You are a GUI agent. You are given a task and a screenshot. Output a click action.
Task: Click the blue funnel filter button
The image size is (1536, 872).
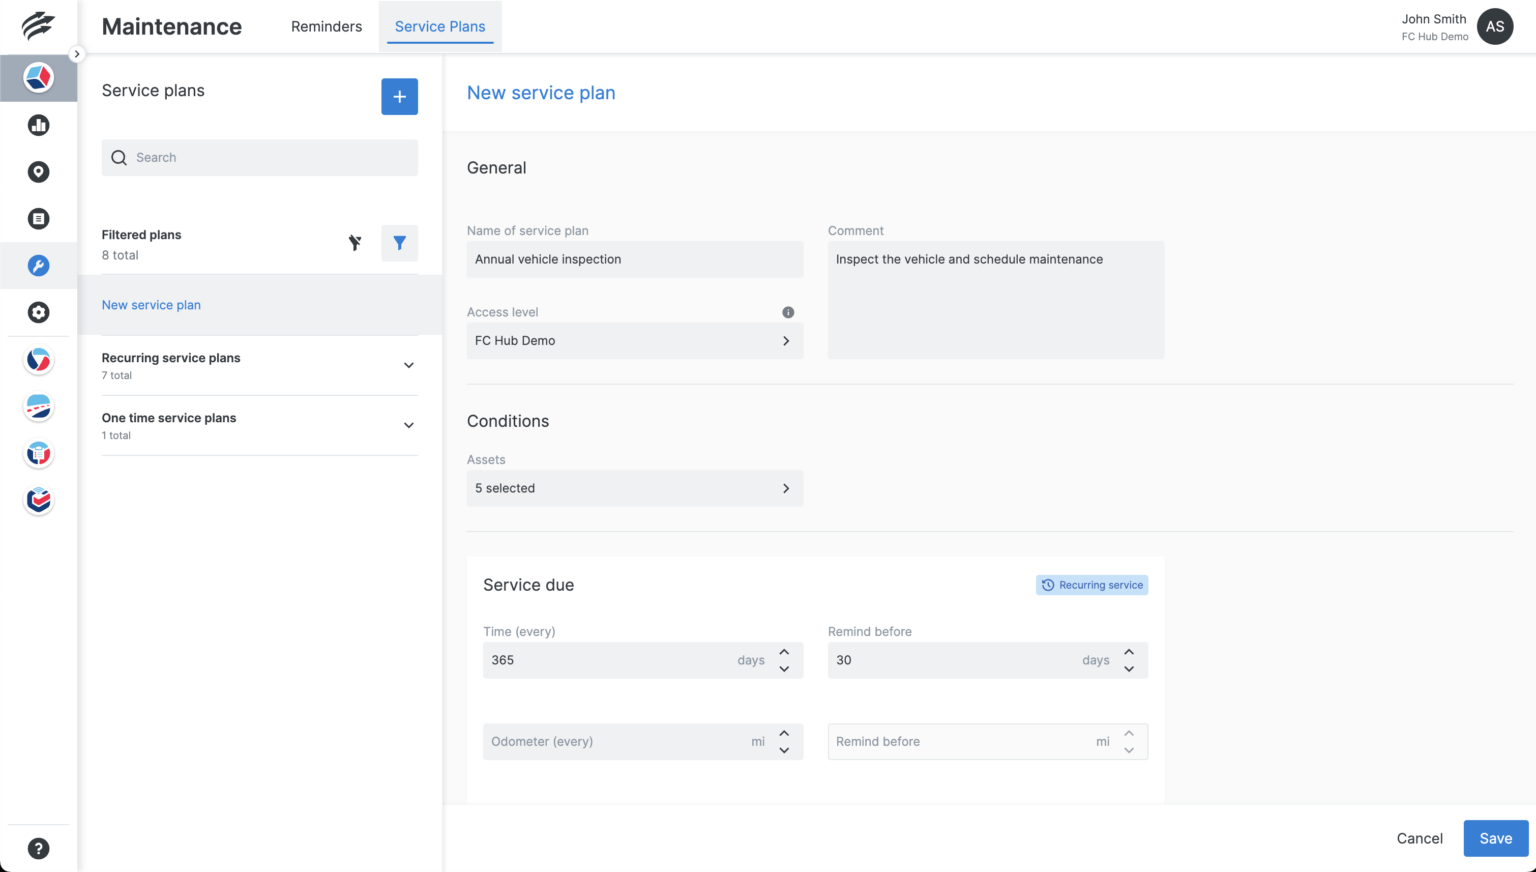click(399, 243)
